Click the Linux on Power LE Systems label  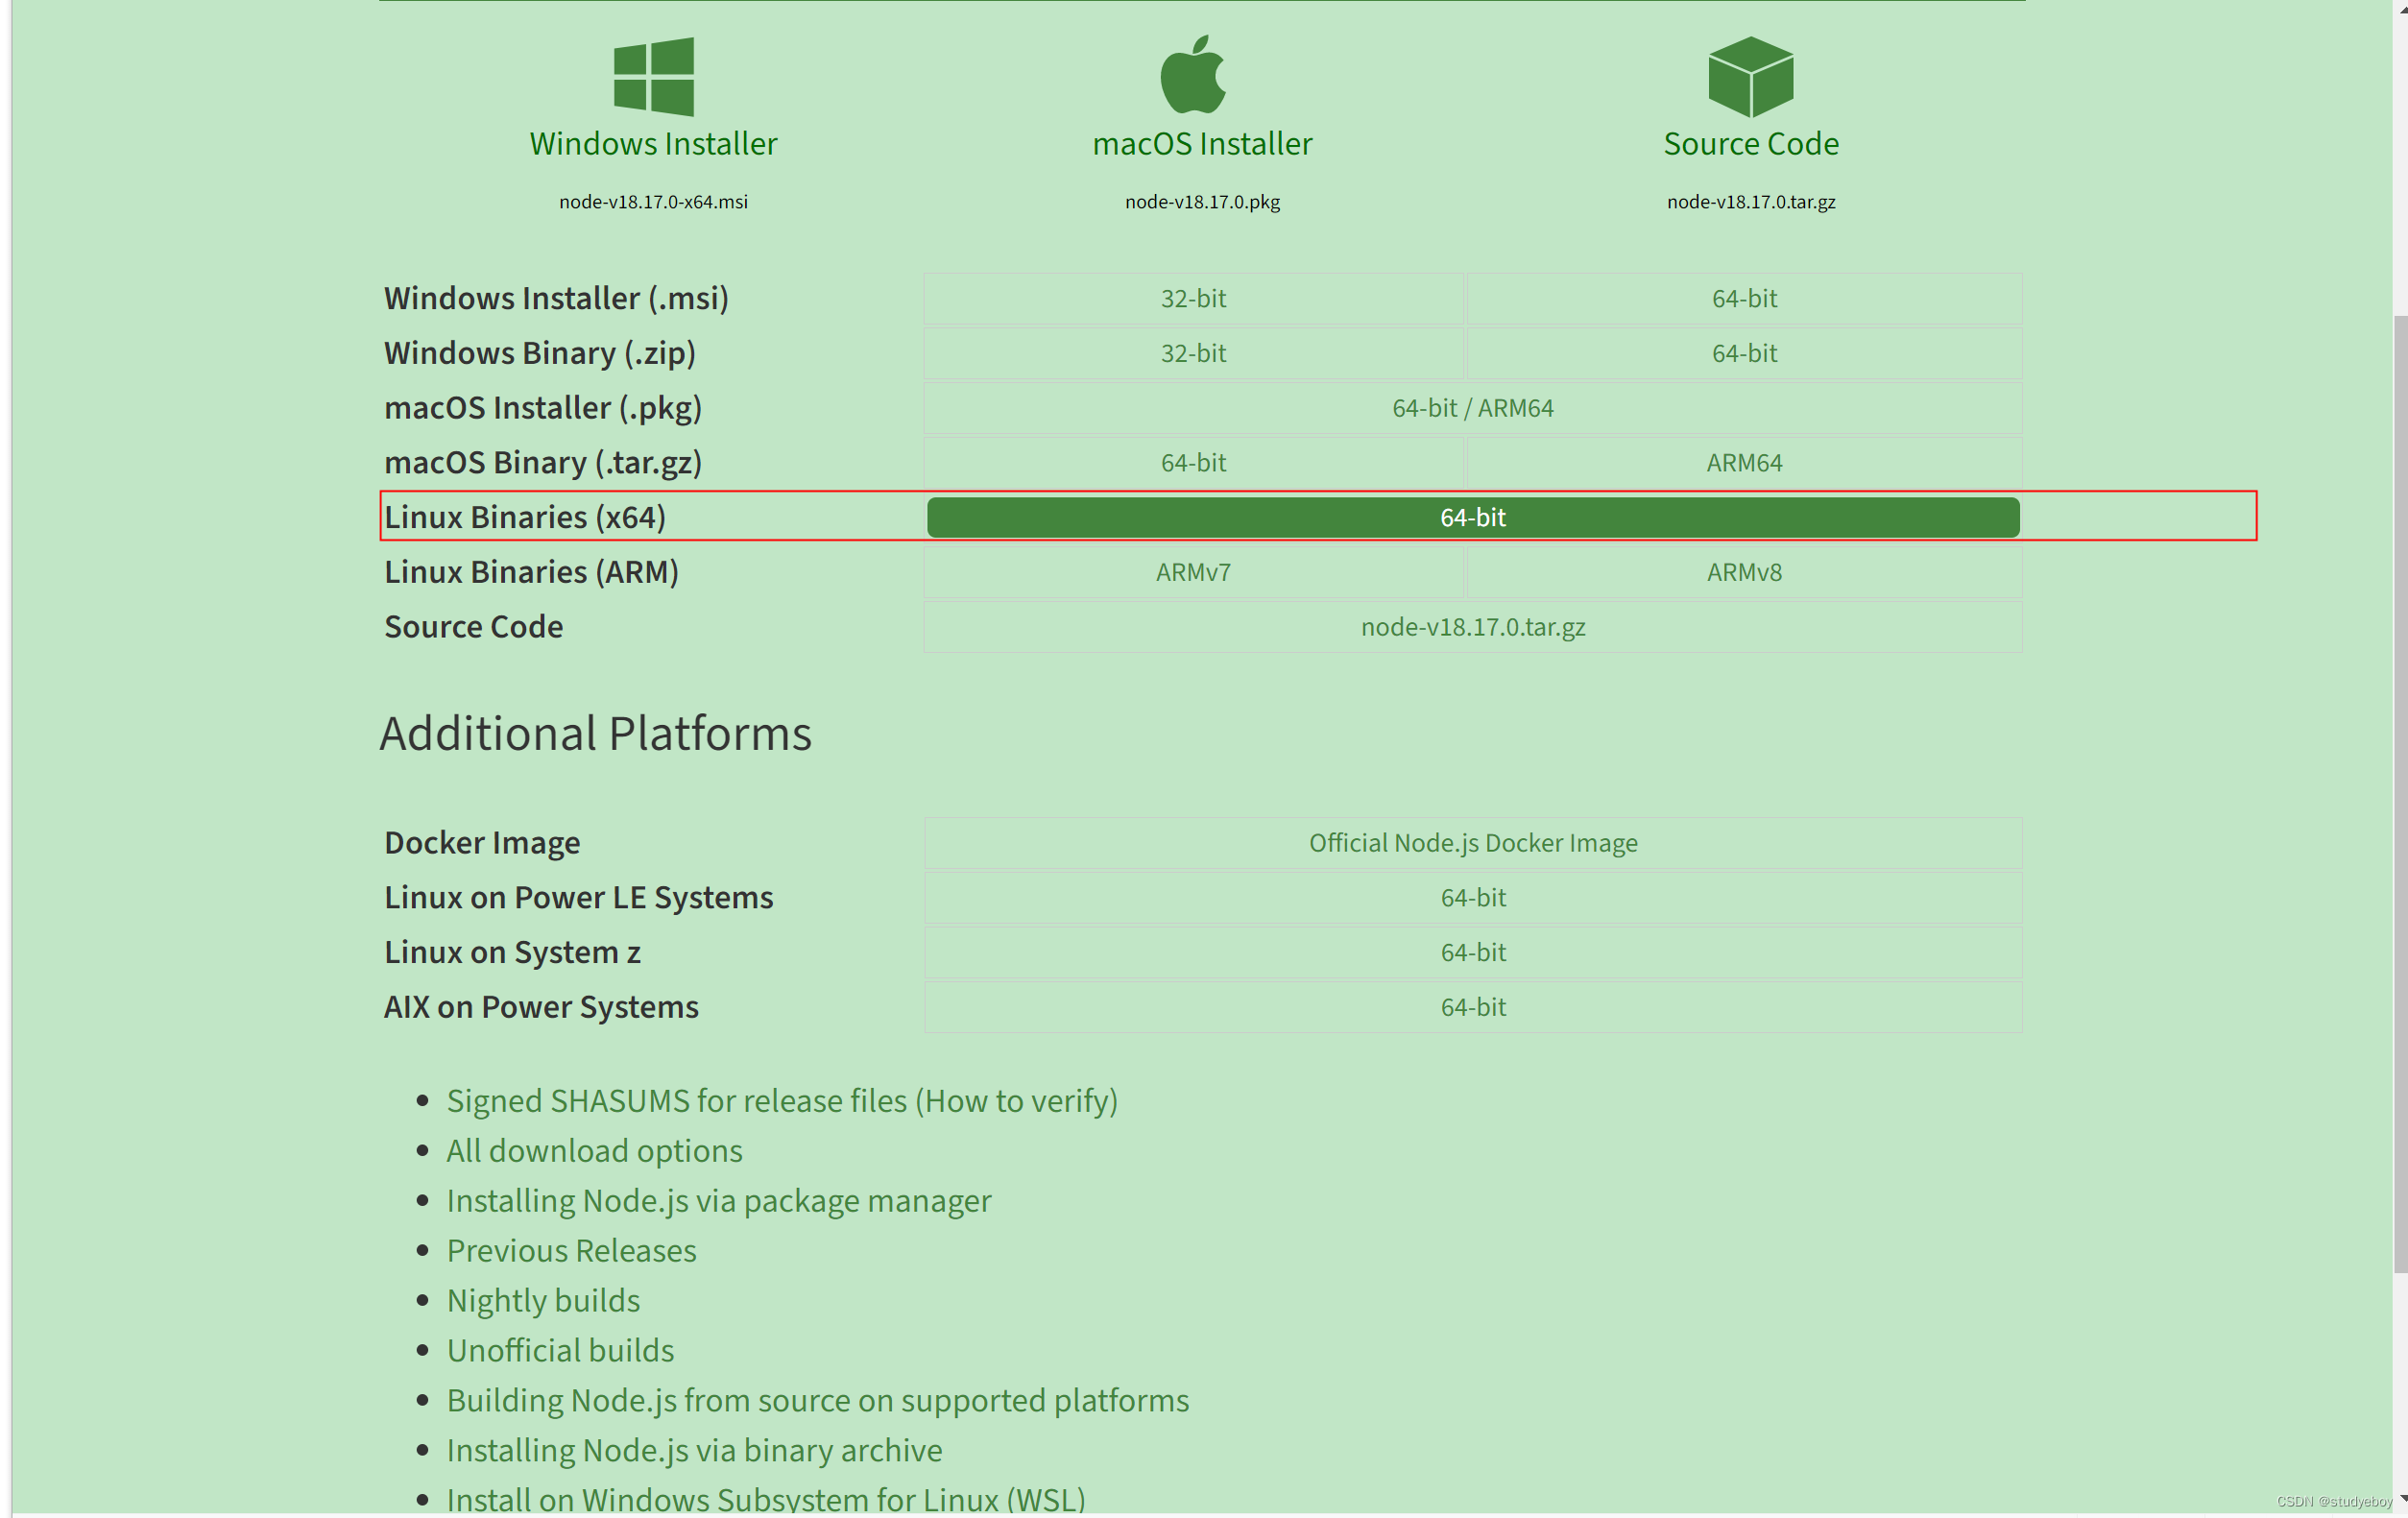coord(578,898)
